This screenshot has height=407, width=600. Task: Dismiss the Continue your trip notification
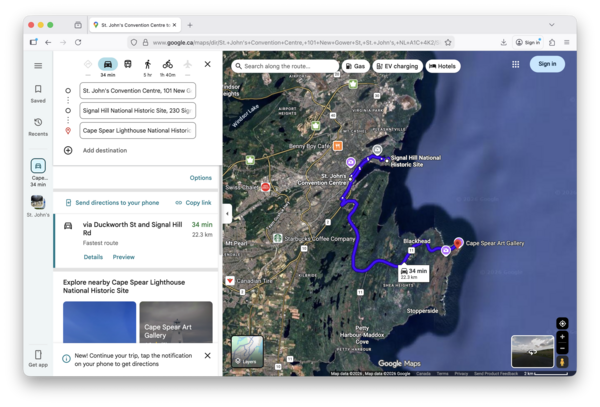click(x=207, y=356)
